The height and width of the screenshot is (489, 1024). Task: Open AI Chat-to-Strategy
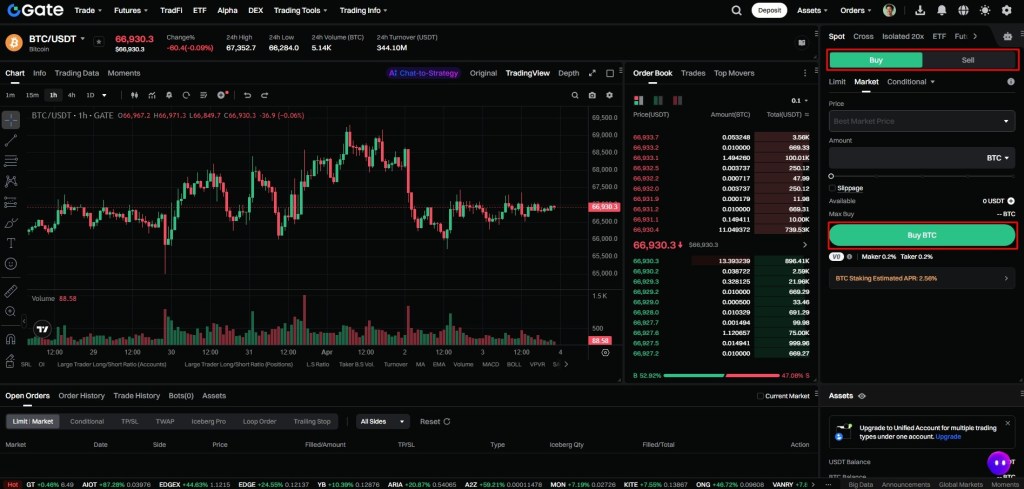coord(423,73)
